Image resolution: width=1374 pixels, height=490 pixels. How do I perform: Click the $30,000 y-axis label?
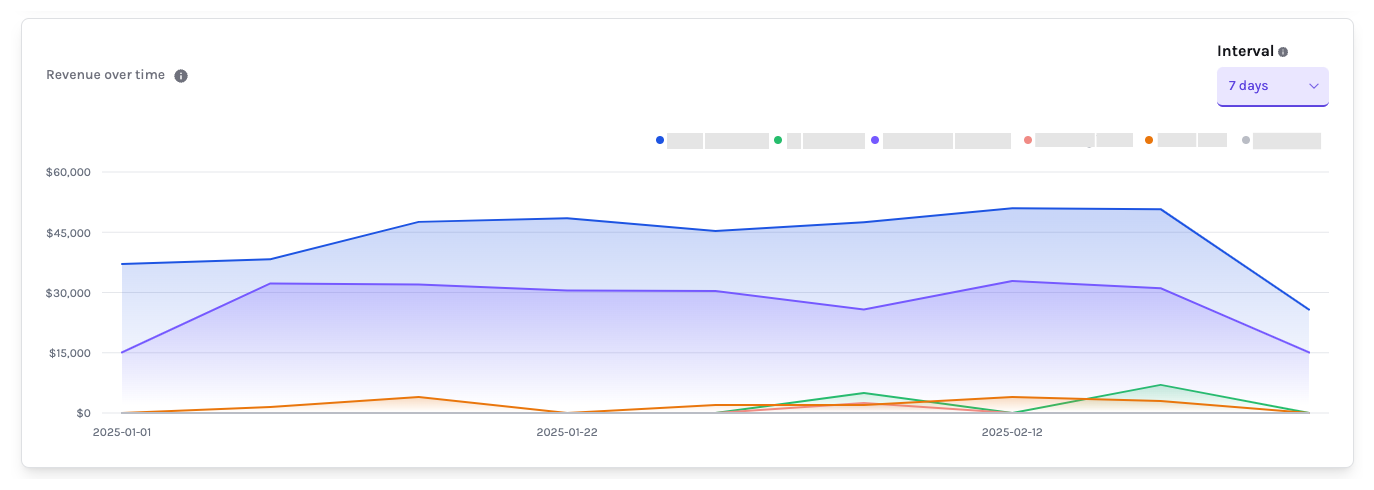pyautogui.click(x=69, y=293)
